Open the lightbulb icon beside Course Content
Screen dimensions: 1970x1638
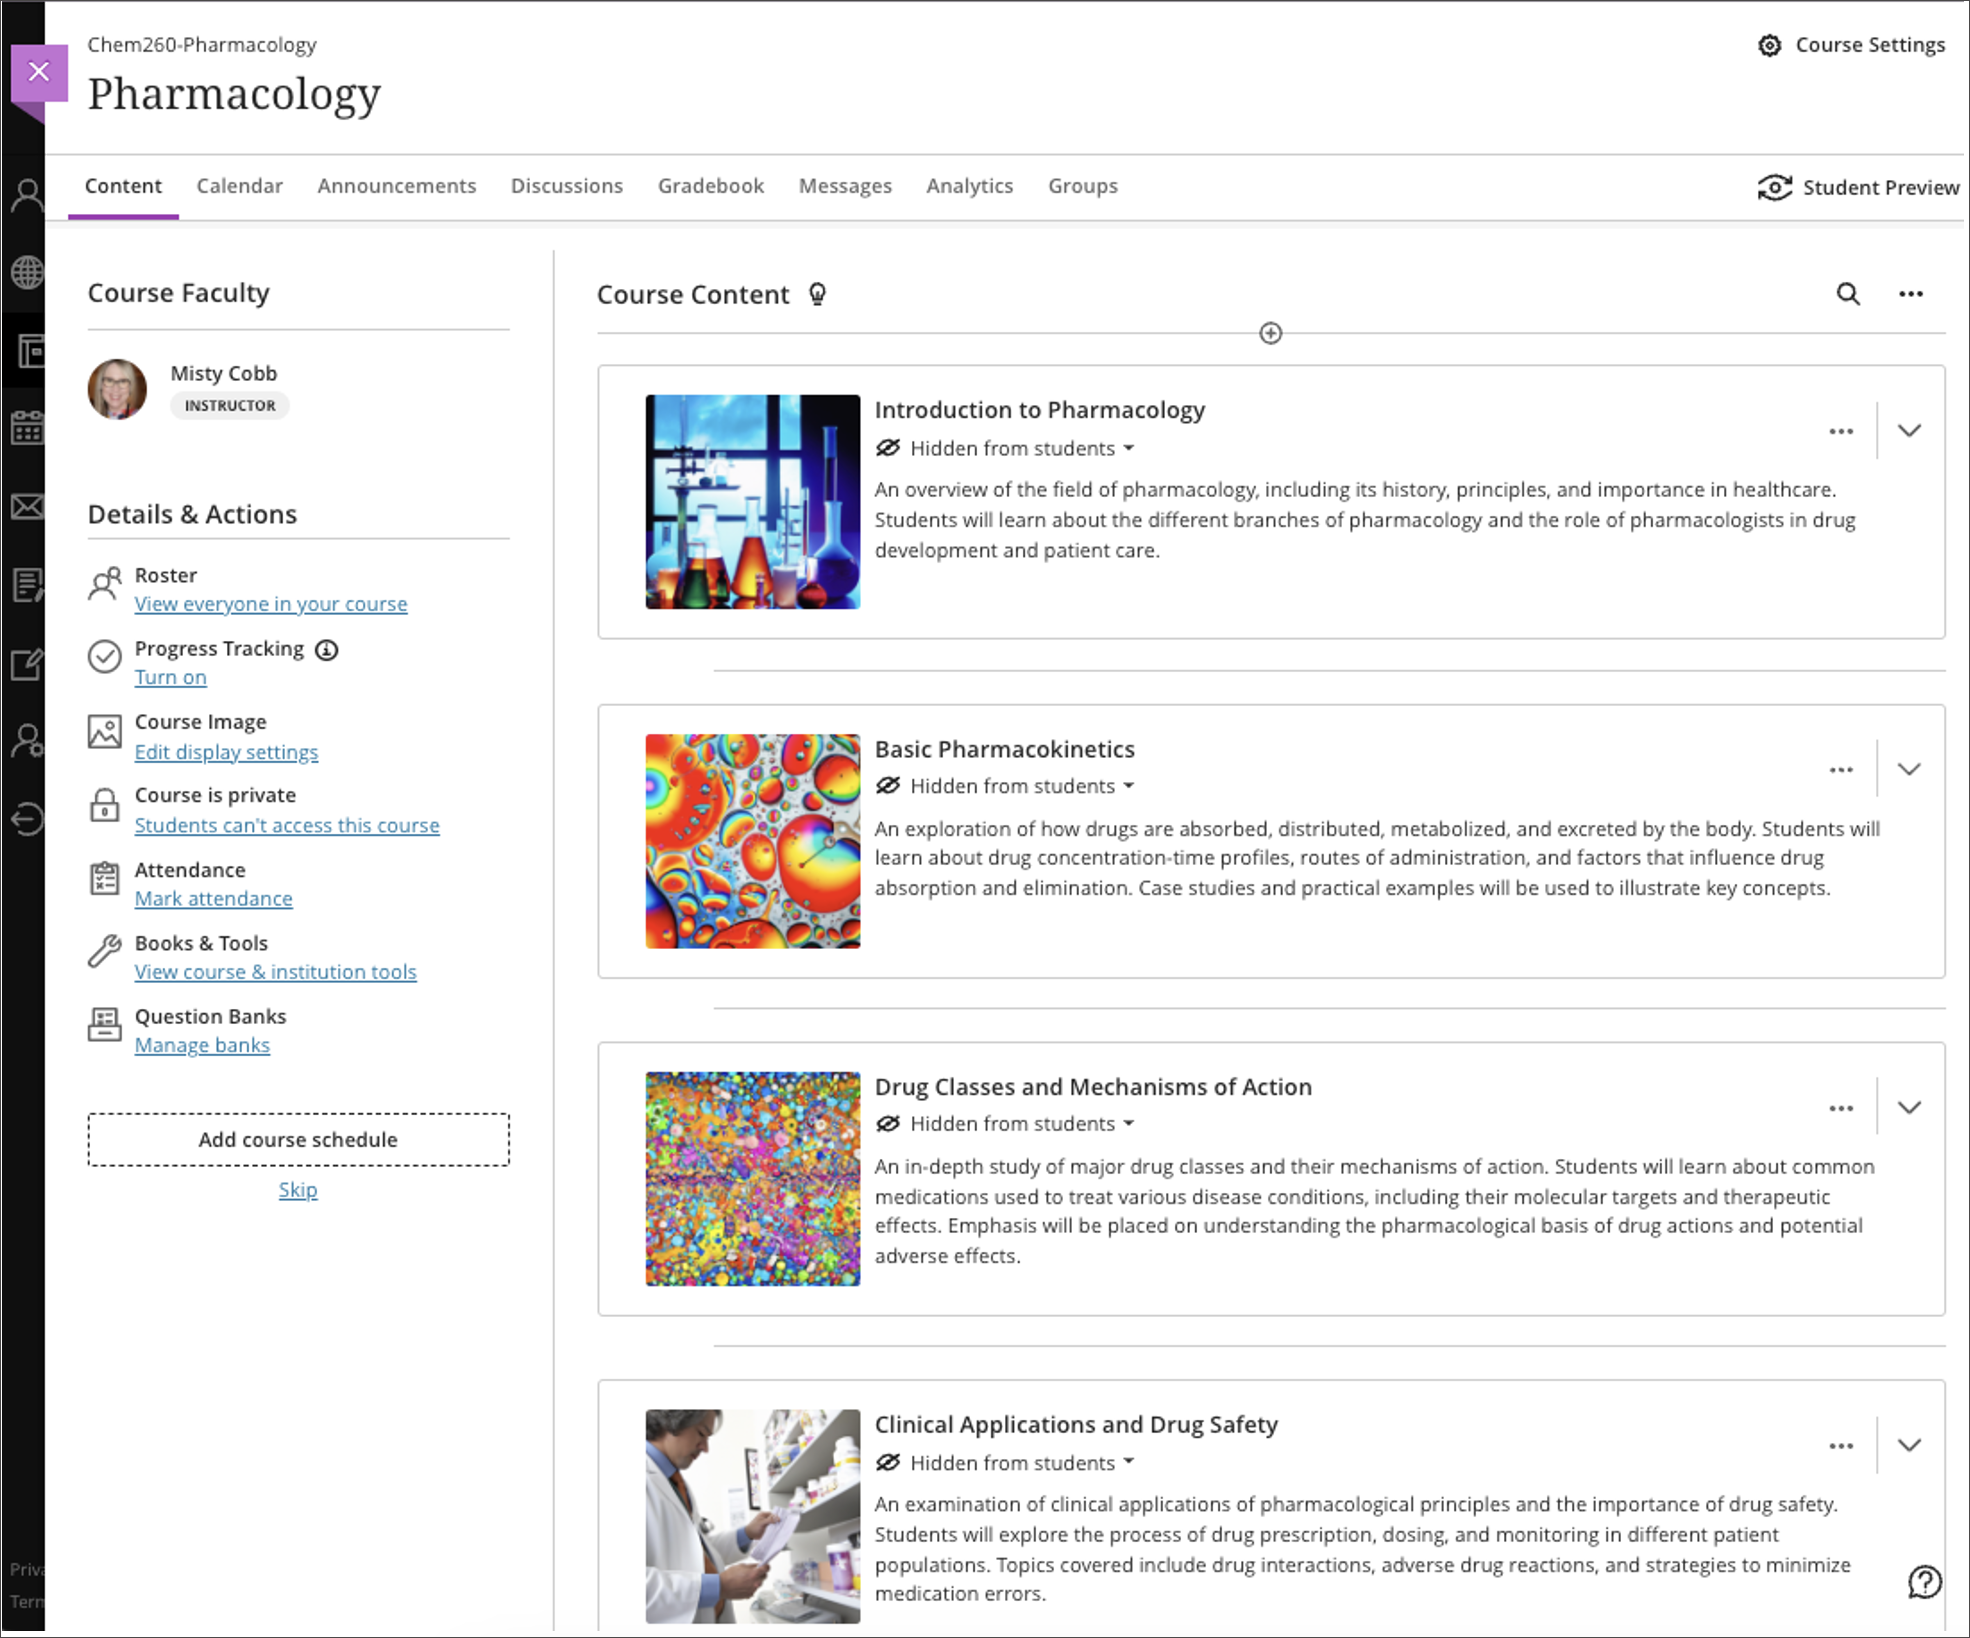[x=817, y=293]
